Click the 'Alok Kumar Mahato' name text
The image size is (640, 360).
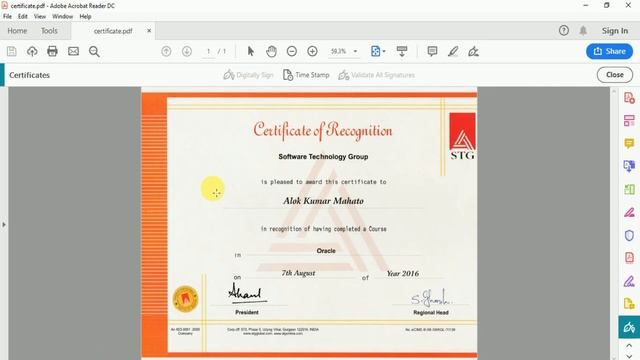pos(323,201)
